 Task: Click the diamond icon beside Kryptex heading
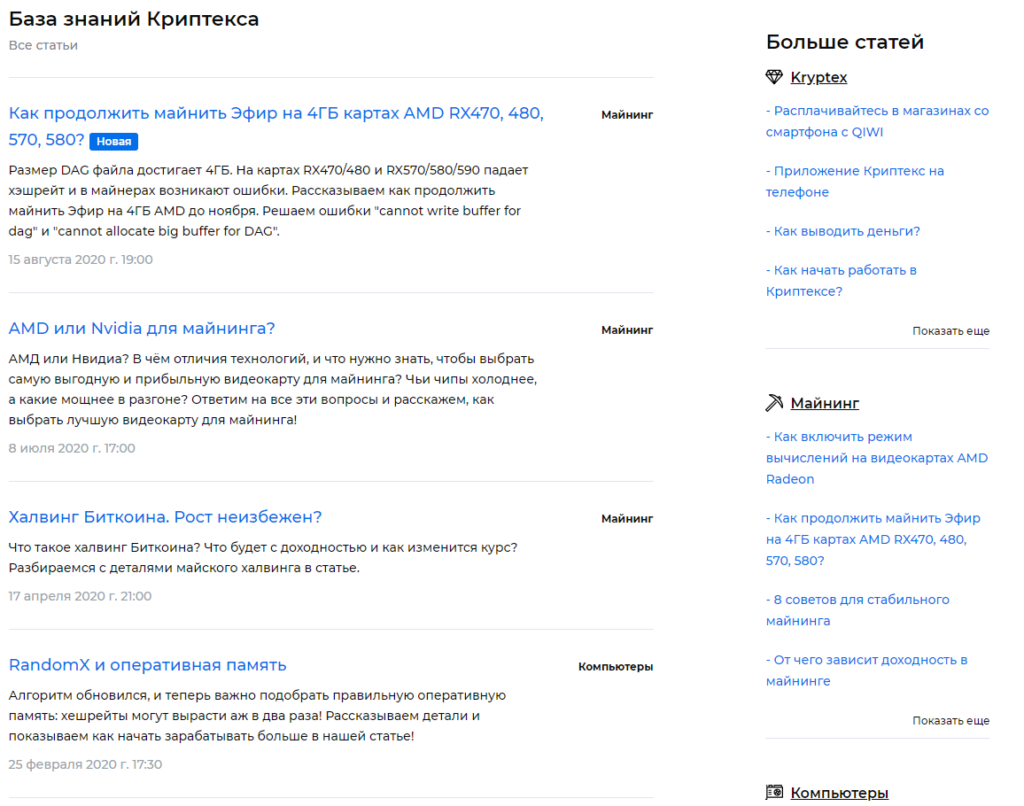774,77
